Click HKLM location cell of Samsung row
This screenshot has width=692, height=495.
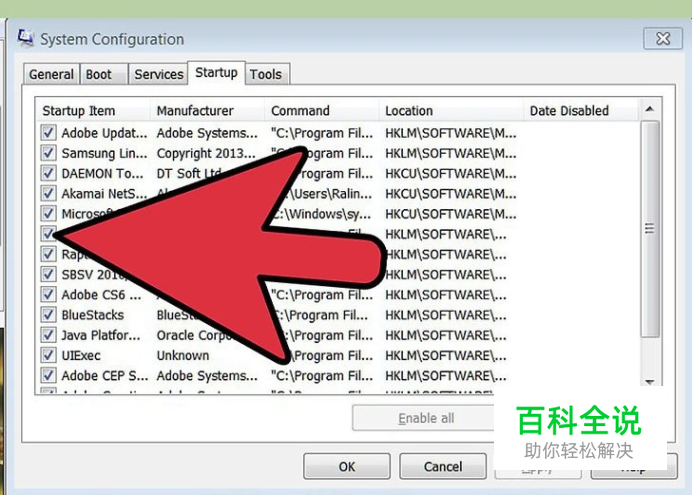tap(451, 153)
